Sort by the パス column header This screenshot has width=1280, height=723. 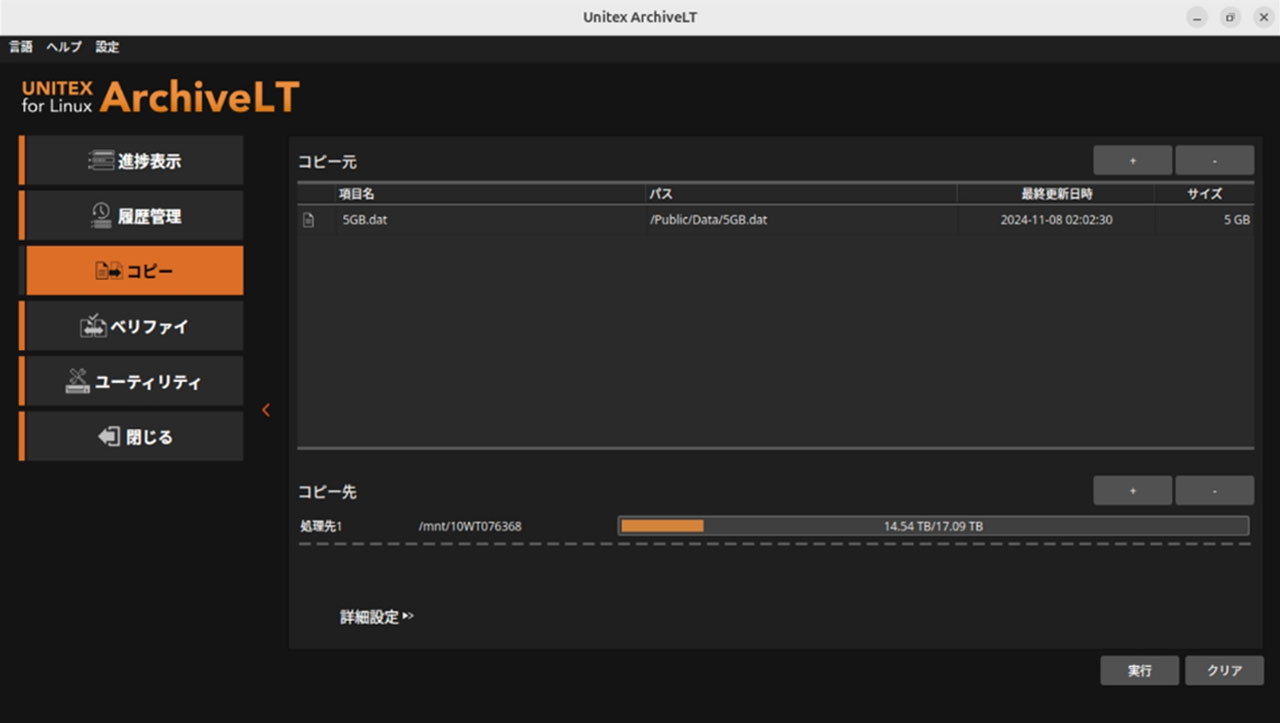point(801,194)
